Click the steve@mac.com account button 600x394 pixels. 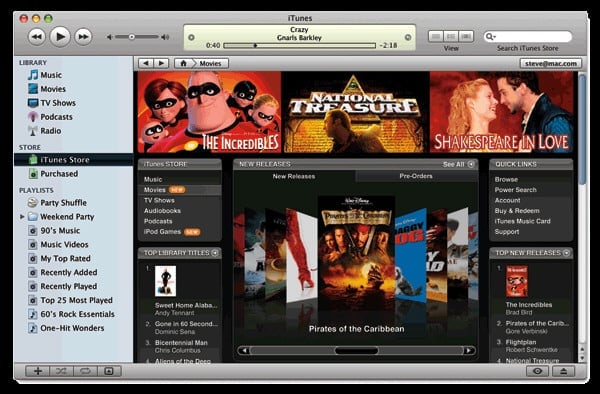pyautogui.click(x=551, y=63)
